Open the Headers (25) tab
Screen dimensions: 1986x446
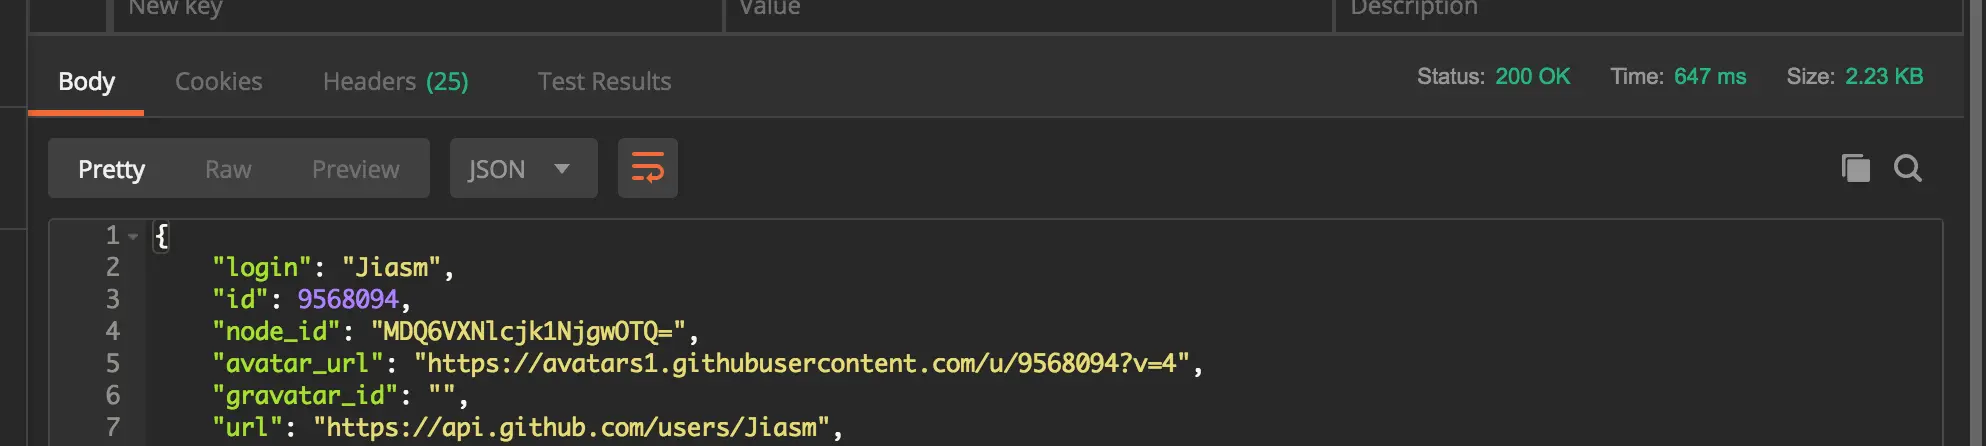coord(396,81)
